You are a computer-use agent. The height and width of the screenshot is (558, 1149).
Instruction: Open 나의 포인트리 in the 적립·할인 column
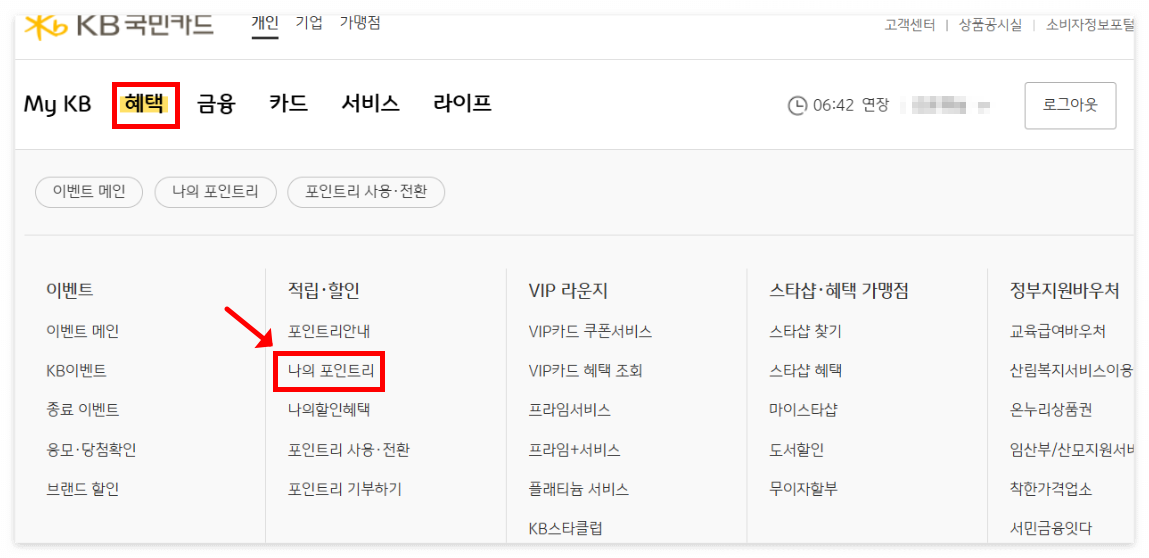[x=331, y=371]
